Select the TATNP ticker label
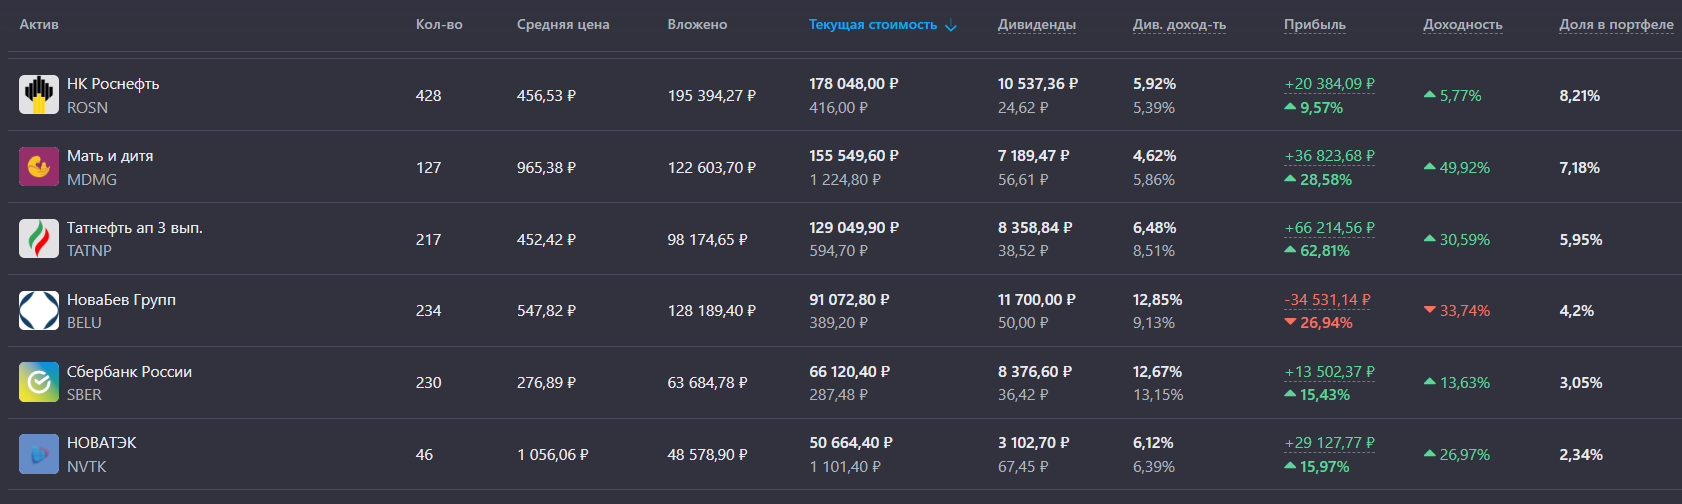 (89, 251)
